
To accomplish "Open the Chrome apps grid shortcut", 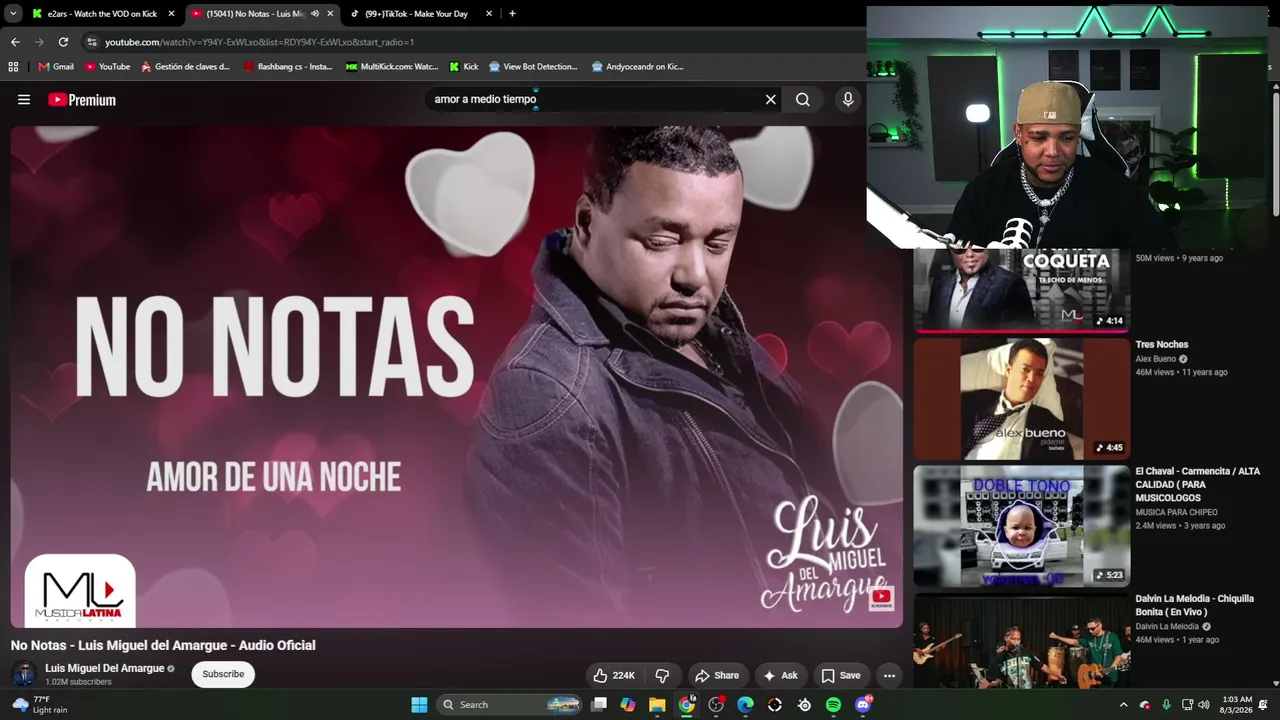I will pos(13,67).
